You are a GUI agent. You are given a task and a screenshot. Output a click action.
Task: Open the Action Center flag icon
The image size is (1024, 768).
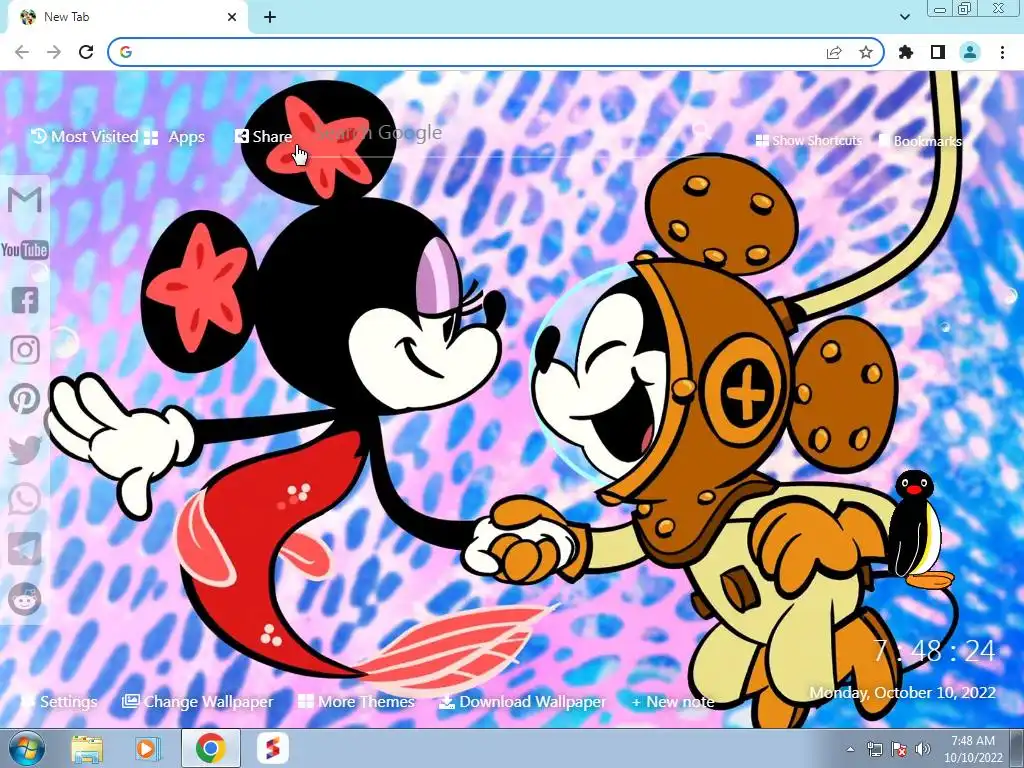click(899, 749)
